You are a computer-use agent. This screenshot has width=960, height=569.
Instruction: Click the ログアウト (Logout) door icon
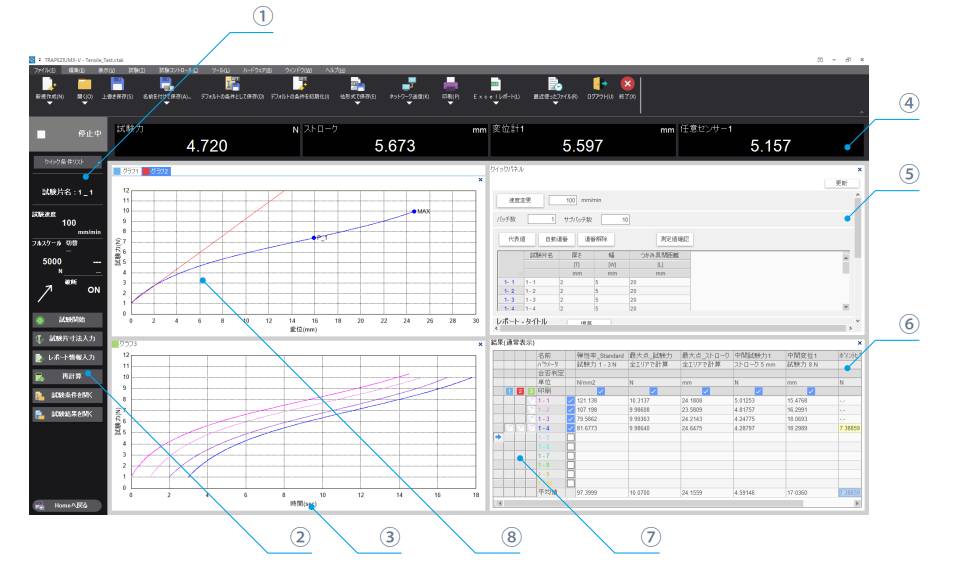point(599,84)
